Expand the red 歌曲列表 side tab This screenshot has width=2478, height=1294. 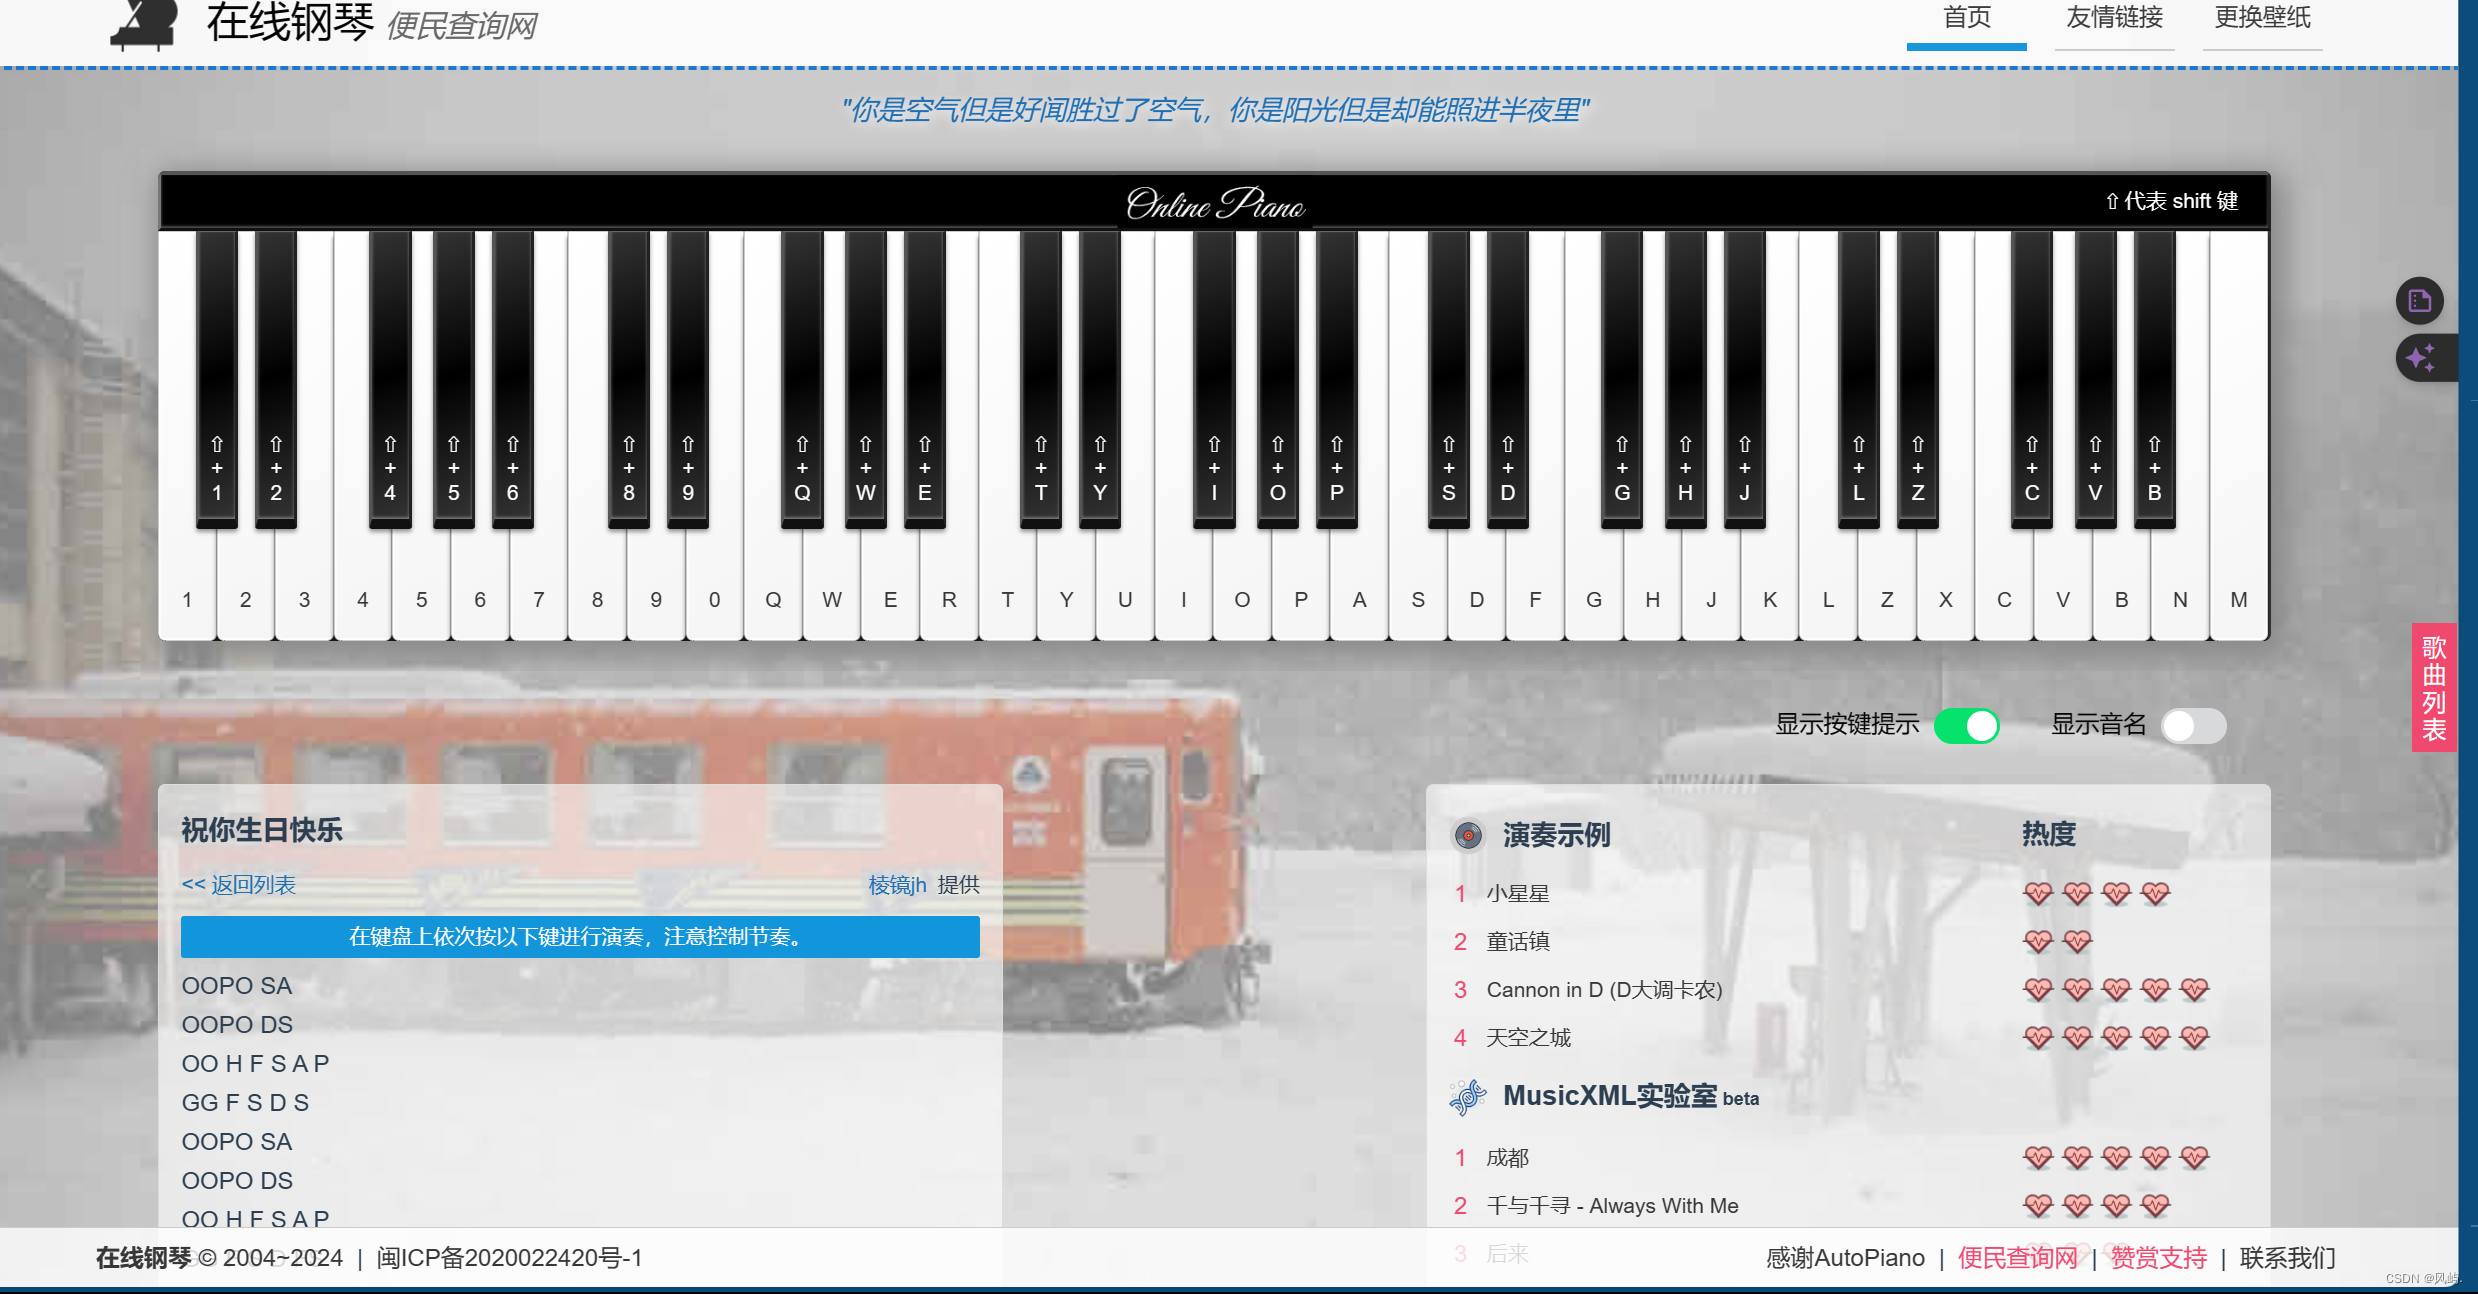[x=2434, y=688]
